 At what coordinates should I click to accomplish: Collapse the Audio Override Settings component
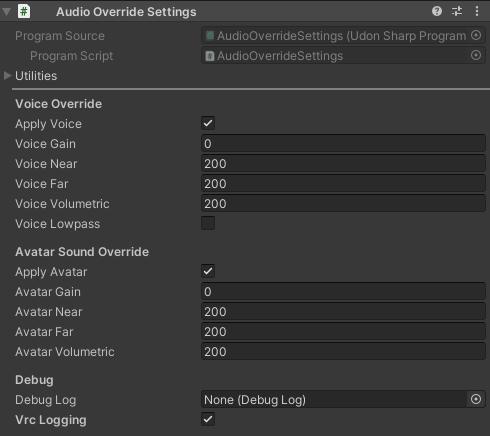tap(6, 12)
